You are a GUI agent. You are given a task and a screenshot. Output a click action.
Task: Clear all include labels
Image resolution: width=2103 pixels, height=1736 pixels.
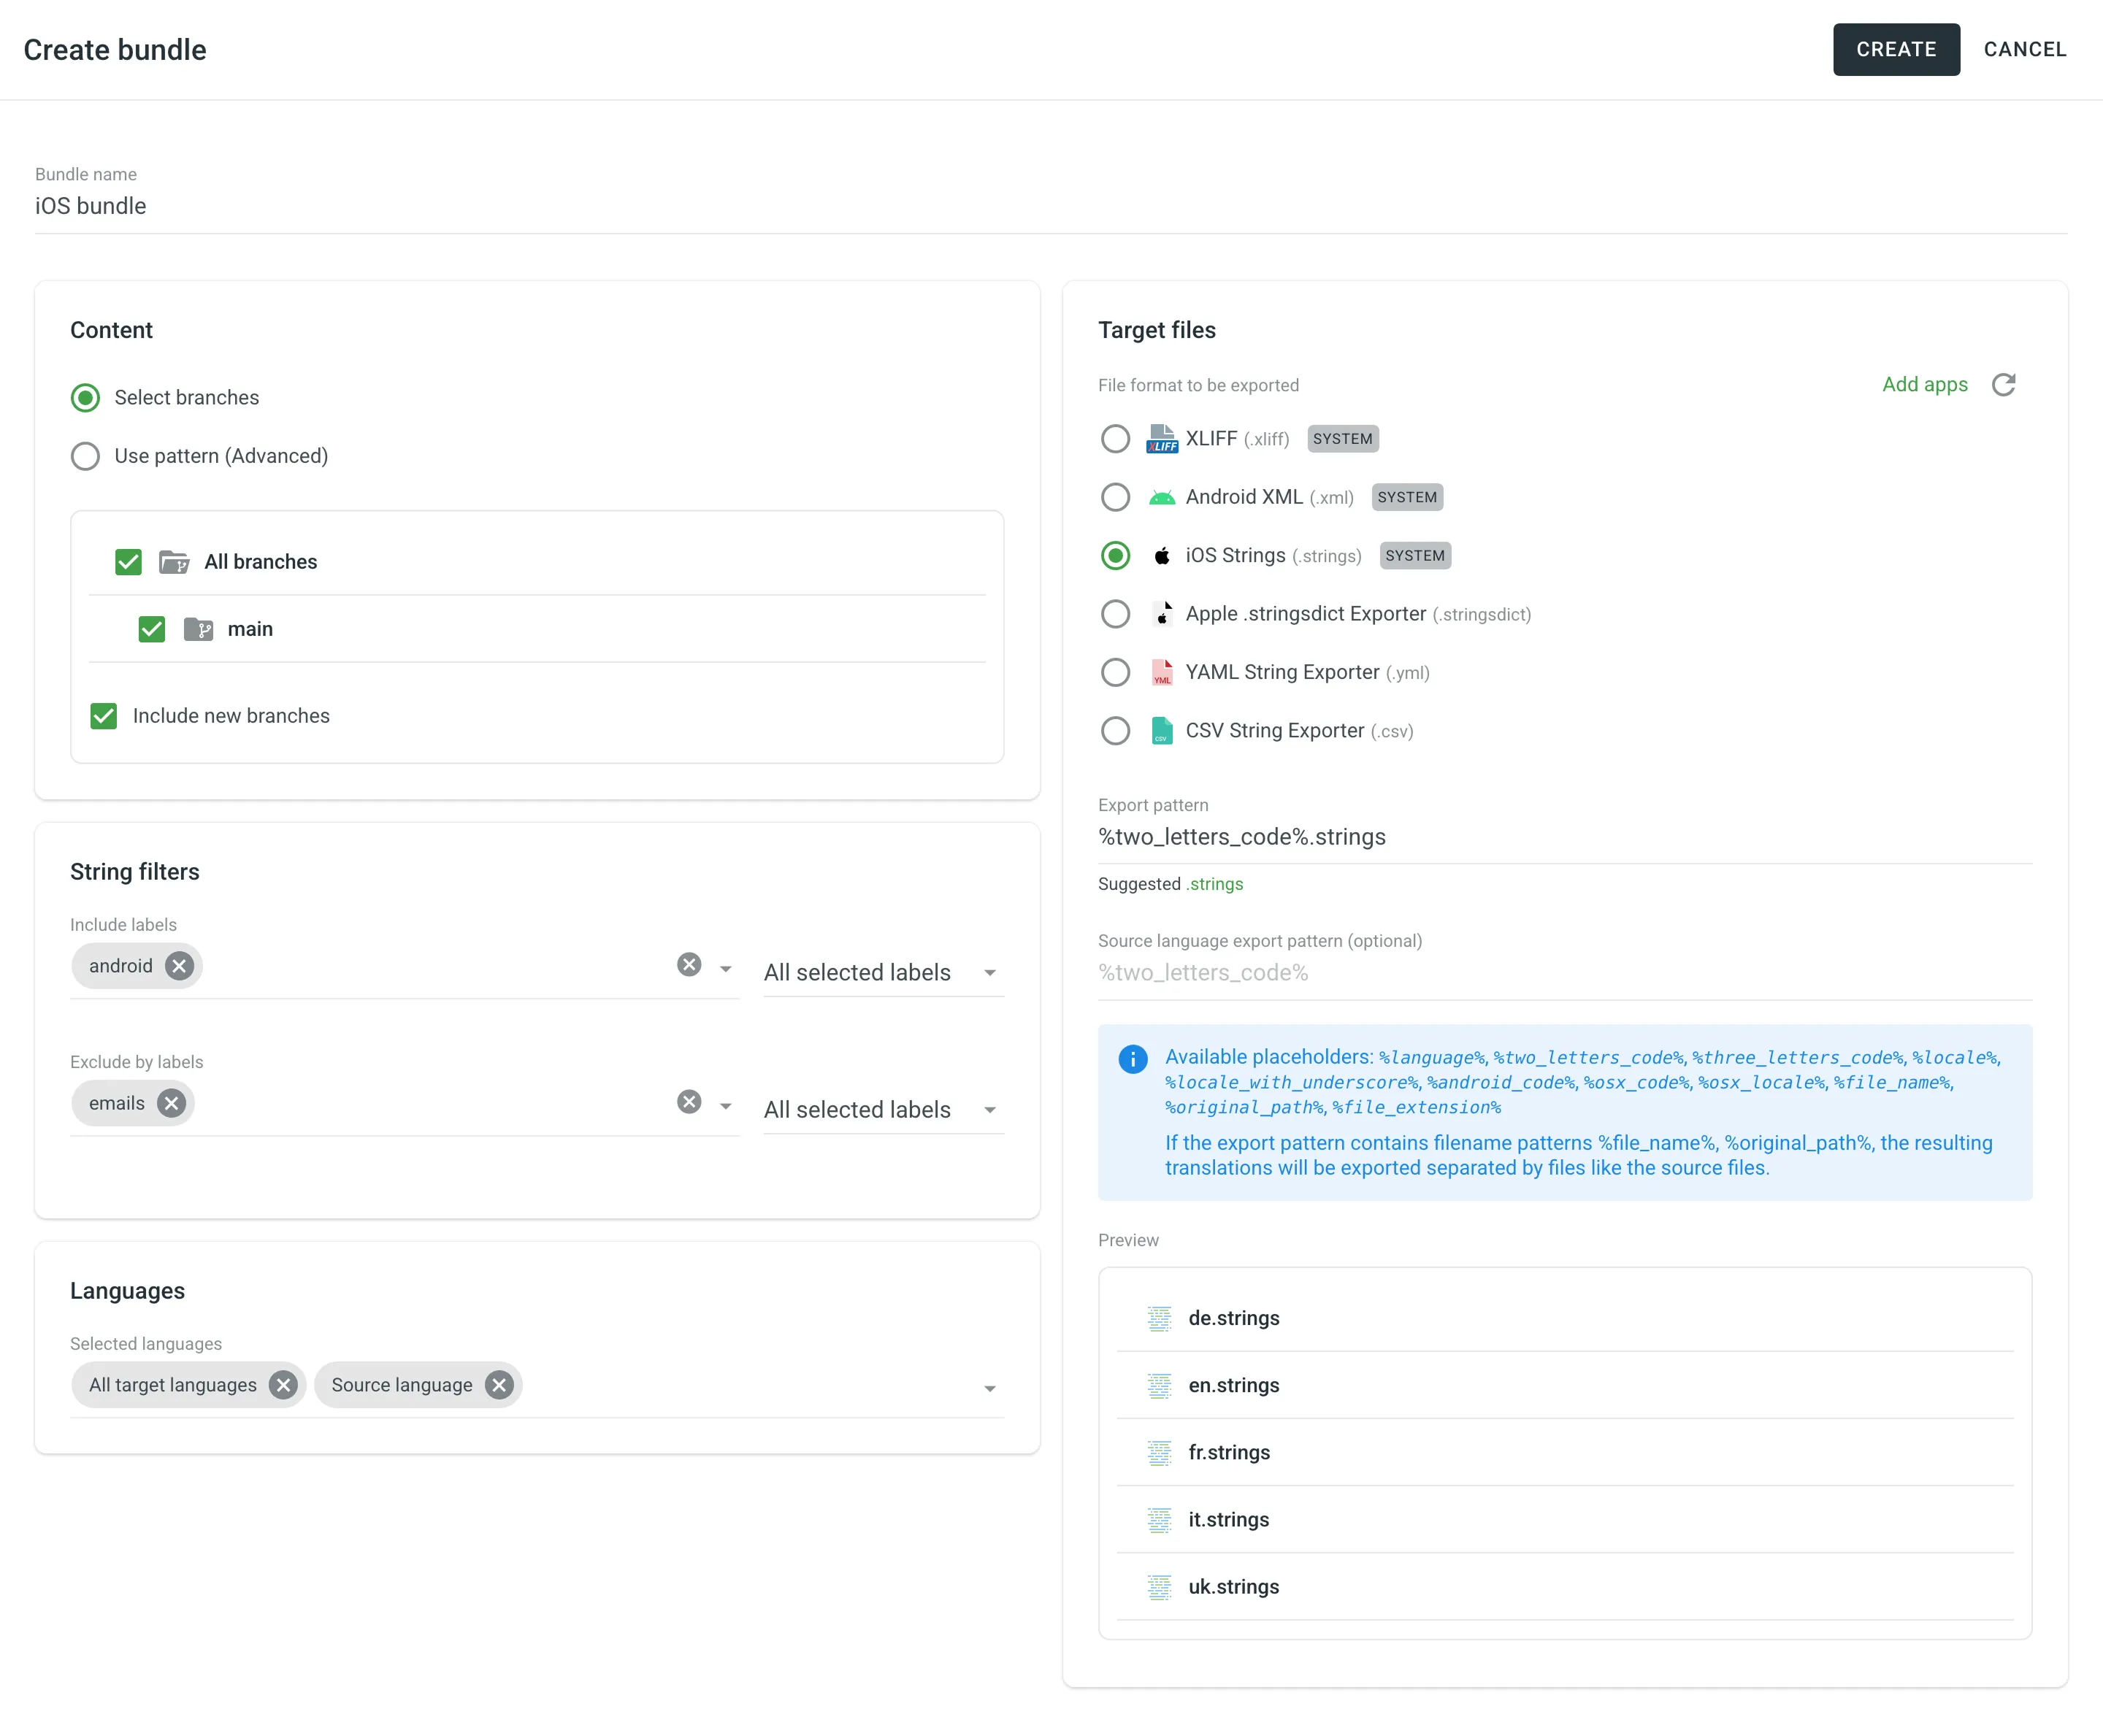coord(689,965)
